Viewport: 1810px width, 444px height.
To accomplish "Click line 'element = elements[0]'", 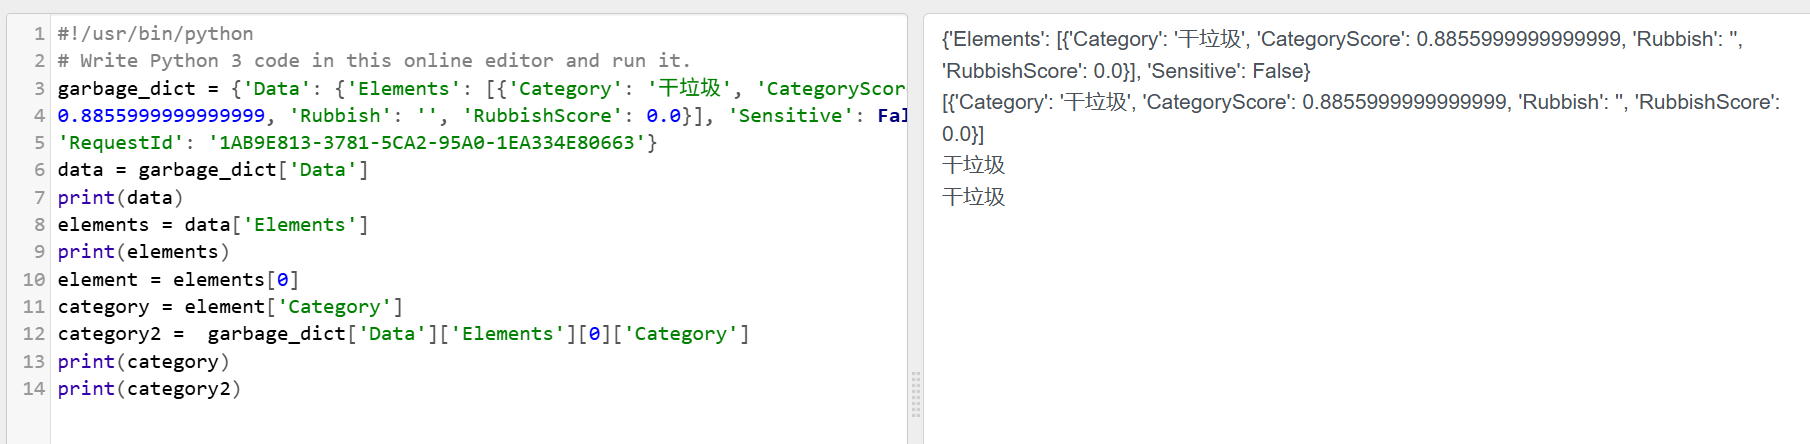I will (178, 280).
